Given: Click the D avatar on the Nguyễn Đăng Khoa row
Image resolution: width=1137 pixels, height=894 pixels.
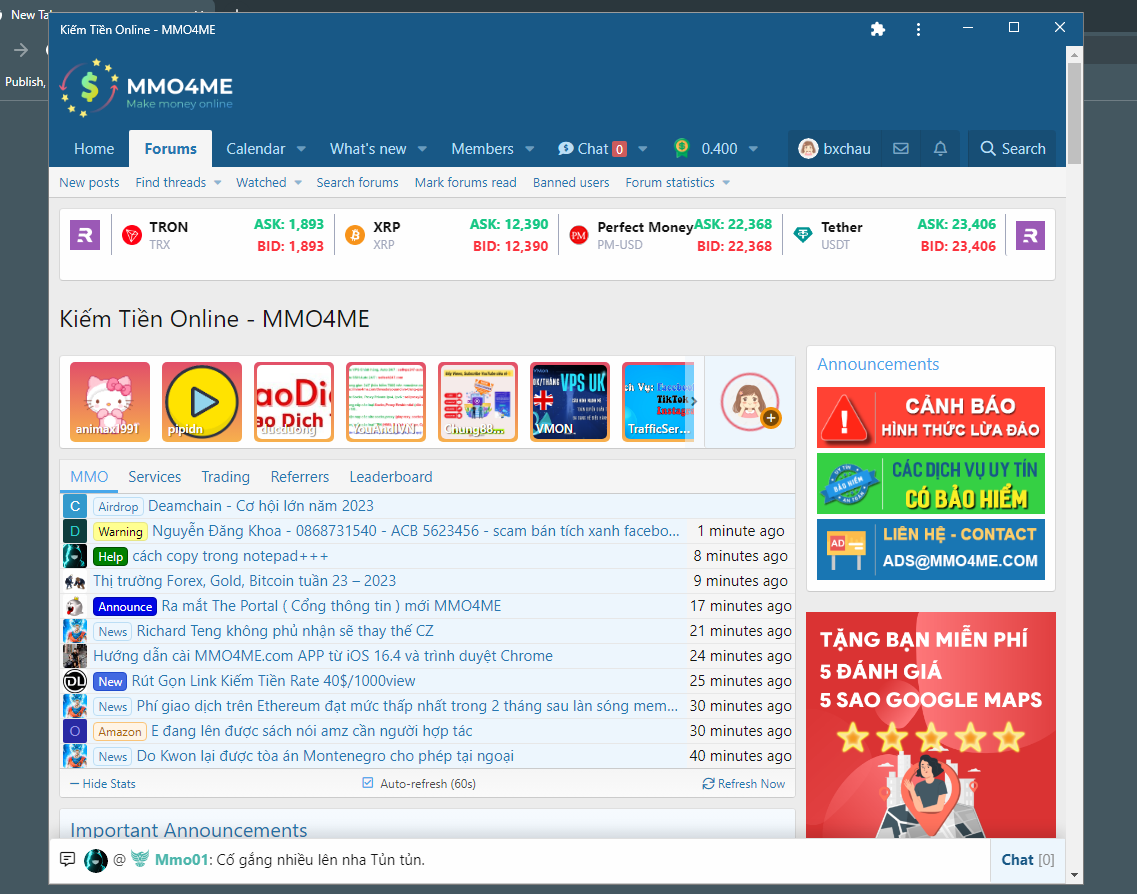Looking at the screenshot, I should (75, 531).
